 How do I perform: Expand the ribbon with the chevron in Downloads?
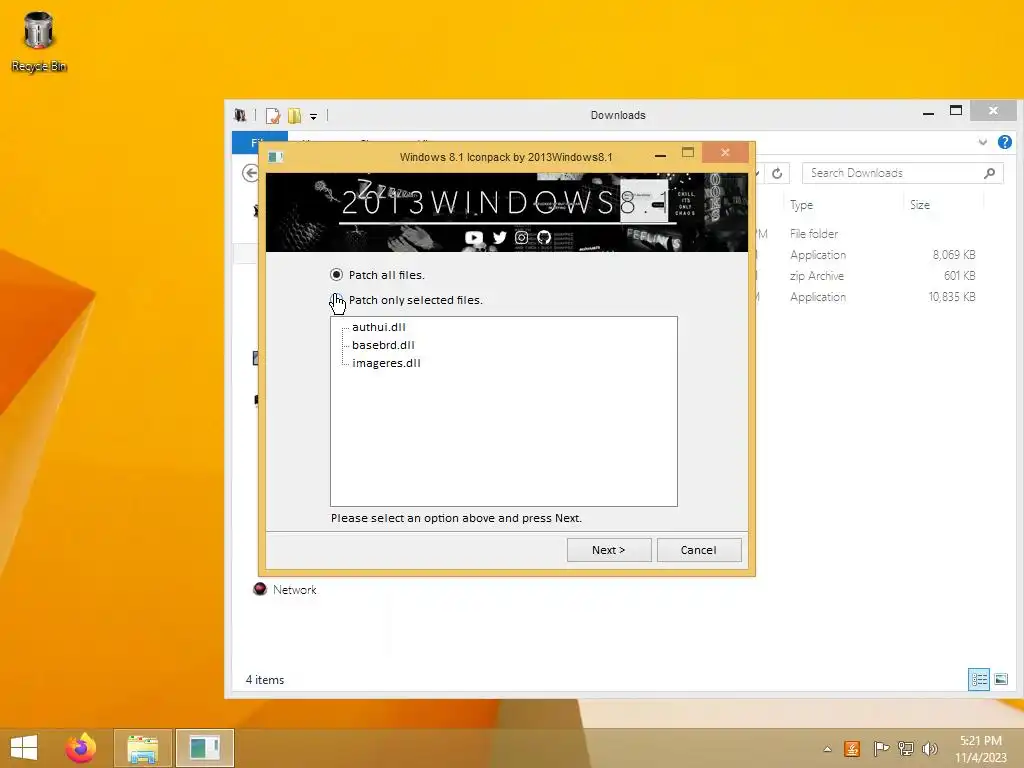point(982,142)
